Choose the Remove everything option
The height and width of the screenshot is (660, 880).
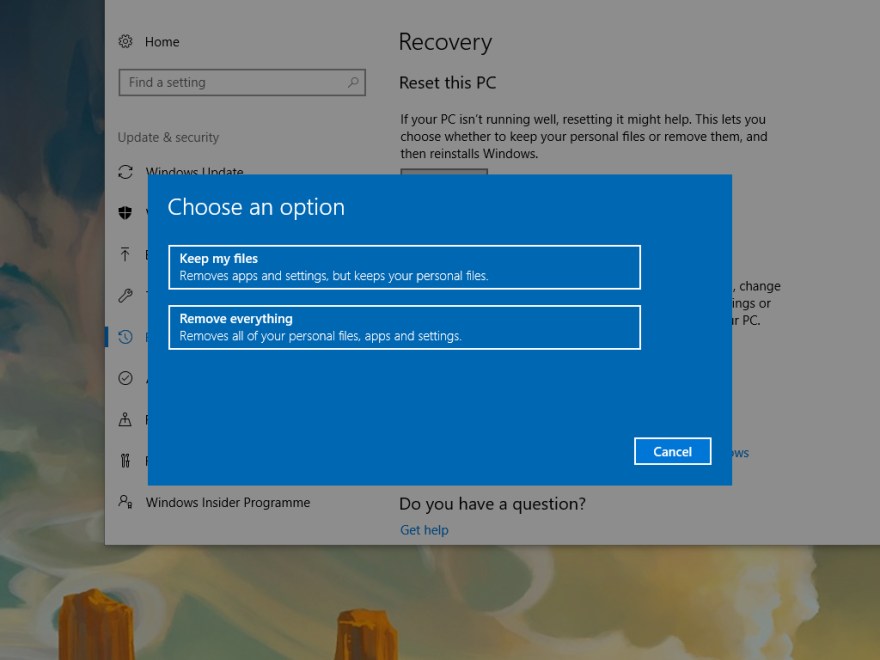404,327
